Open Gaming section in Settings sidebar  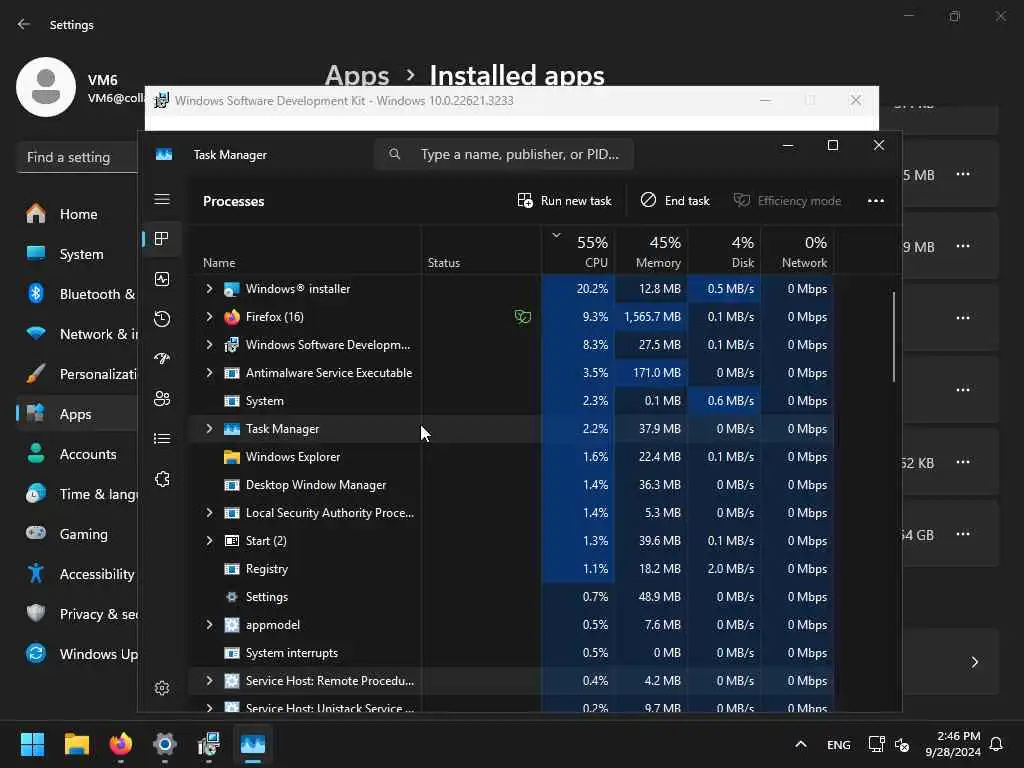coord(77,534)
